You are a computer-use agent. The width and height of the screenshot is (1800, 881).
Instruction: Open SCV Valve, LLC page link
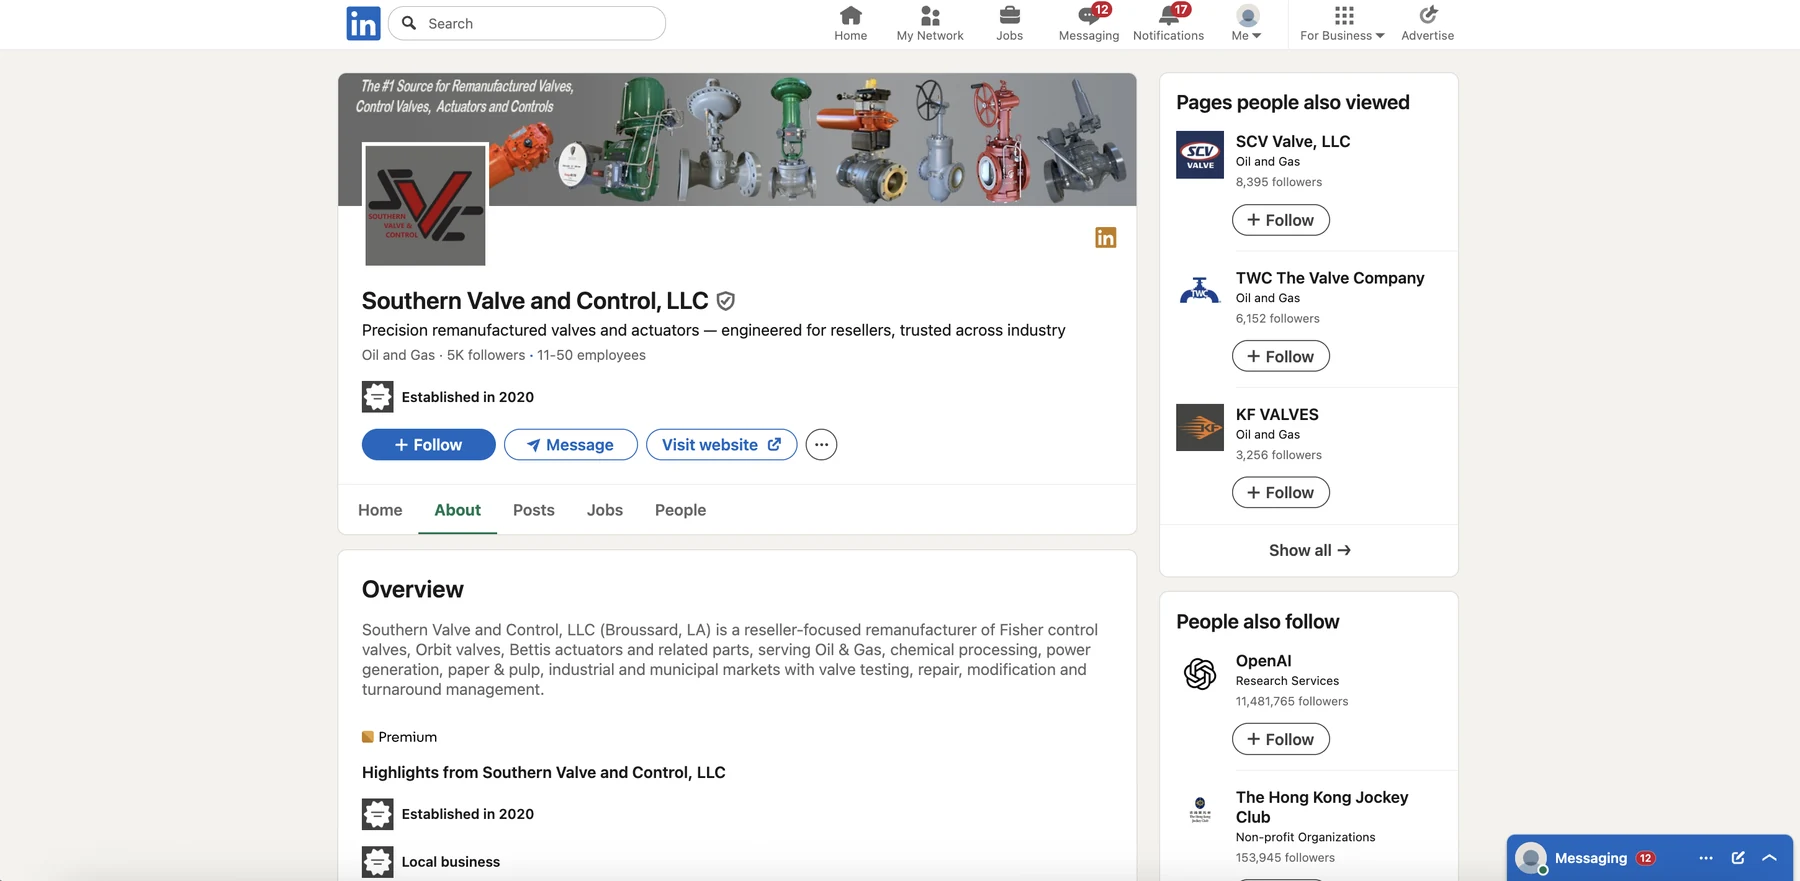(1293, 142)
